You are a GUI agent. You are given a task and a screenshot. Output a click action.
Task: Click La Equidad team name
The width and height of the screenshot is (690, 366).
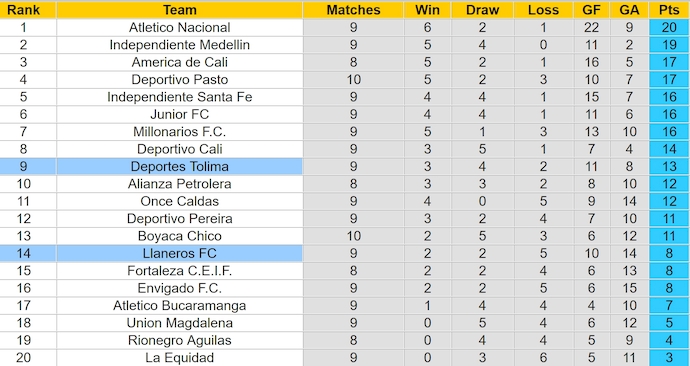[x=180, y=358]
